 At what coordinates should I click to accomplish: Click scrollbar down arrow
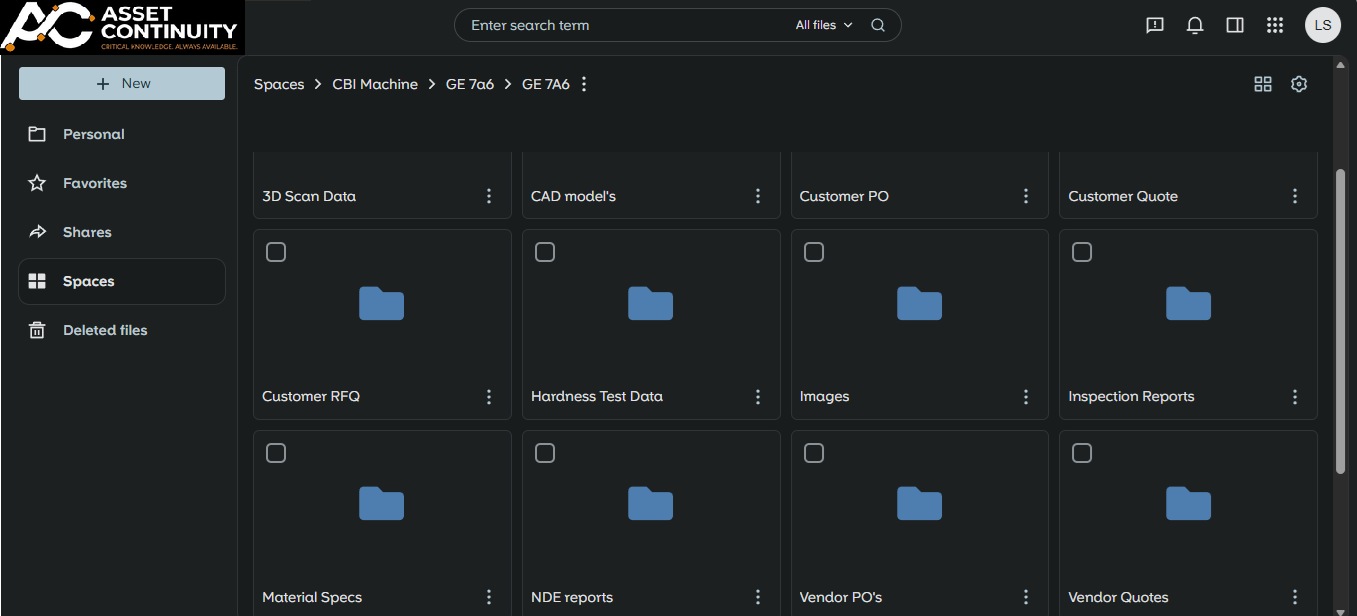tap(1341, 610)
